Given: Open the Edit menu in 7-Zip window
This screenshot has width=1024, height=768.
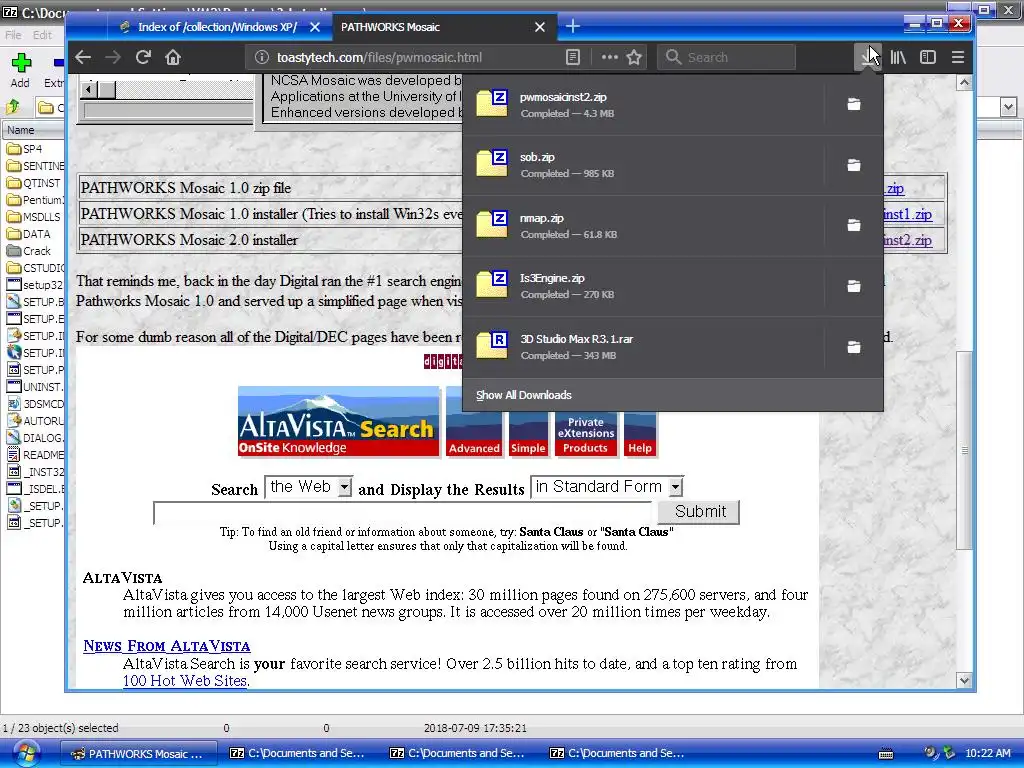Looking at the screenshot, I should [42, 35].
